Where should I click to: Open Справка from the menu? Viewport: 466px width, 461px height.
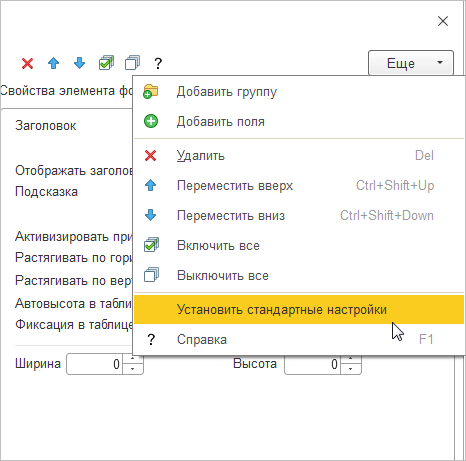click(x=299, y=339)
